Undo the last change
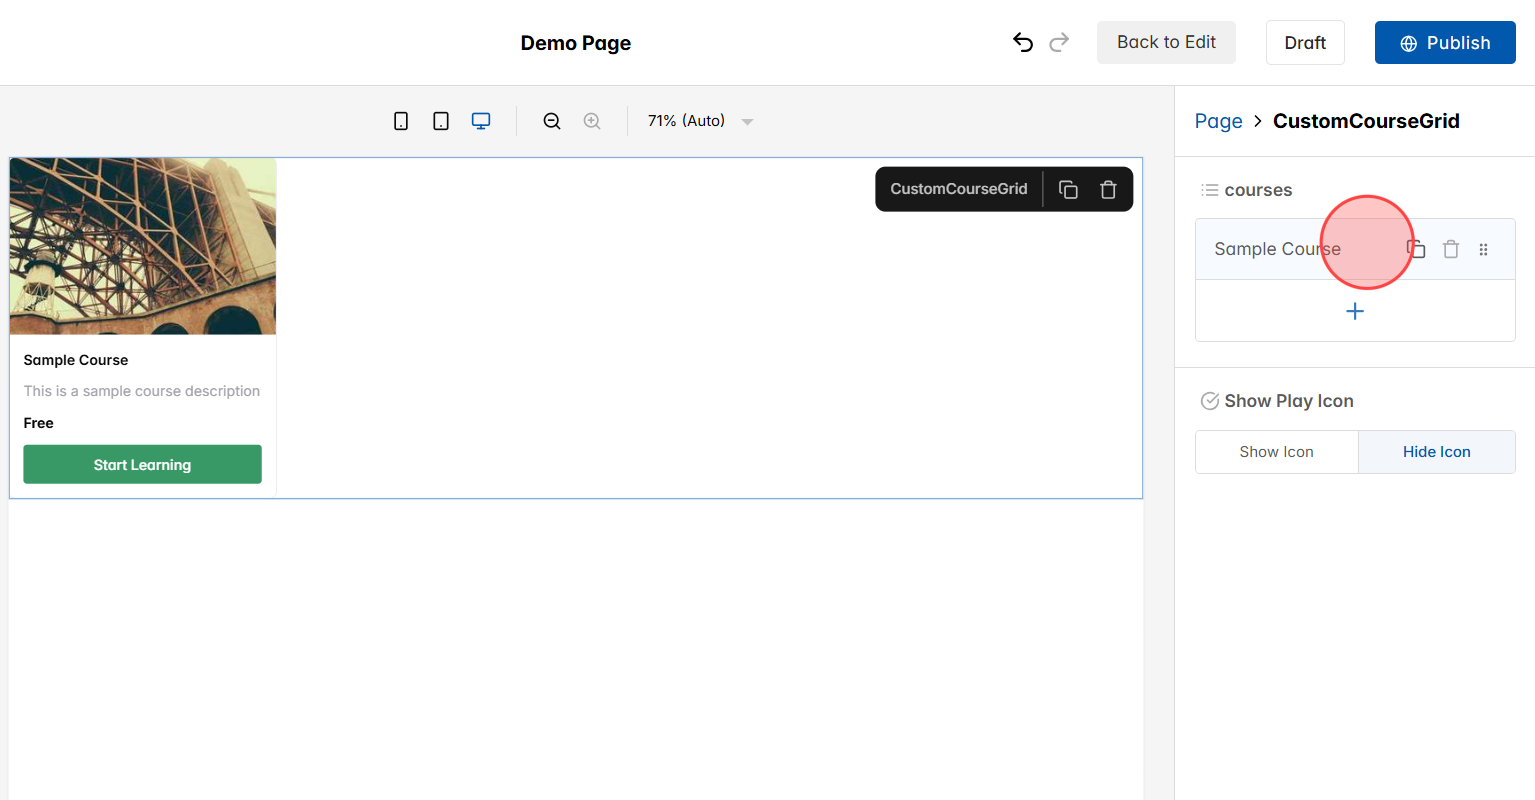 pos(1022,42)
